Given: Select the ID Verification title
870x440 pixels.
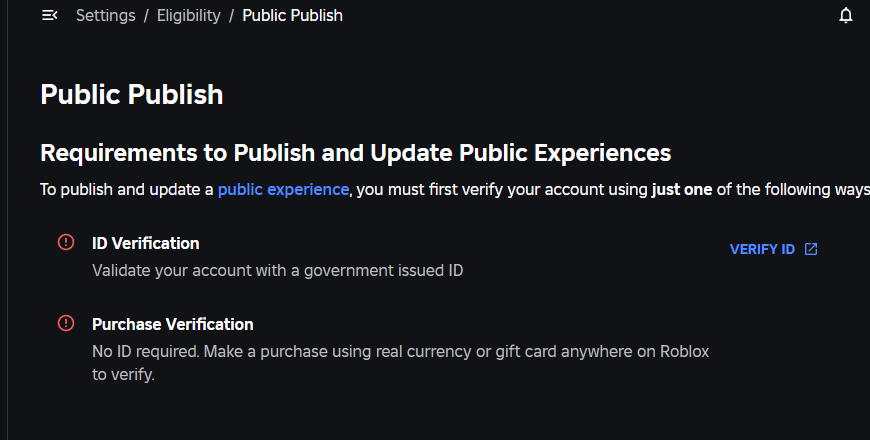Looking at the screenshot, I should point(145,243).
